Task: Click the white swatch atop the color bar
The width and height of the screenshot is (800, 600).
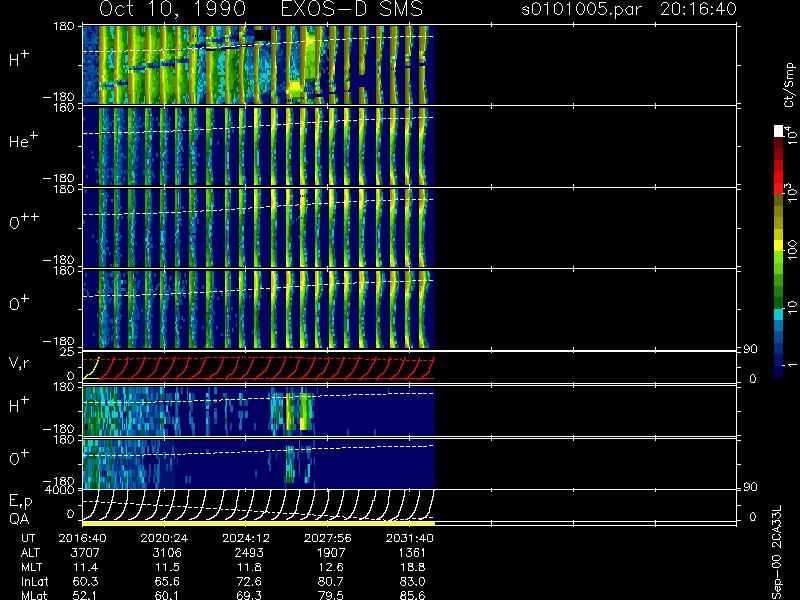Action: click(779, 131)
